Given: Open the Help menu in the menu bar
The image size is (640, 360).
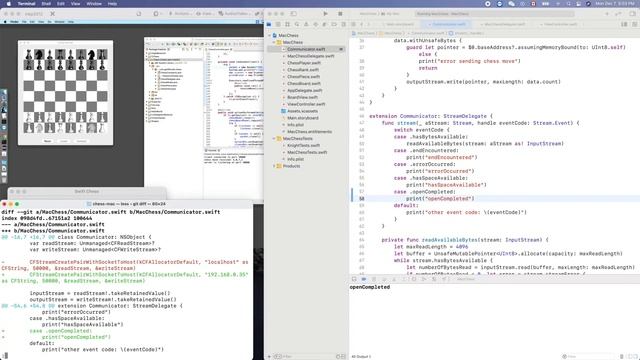Looking at the screenshot, I should (x=112, y=4).
